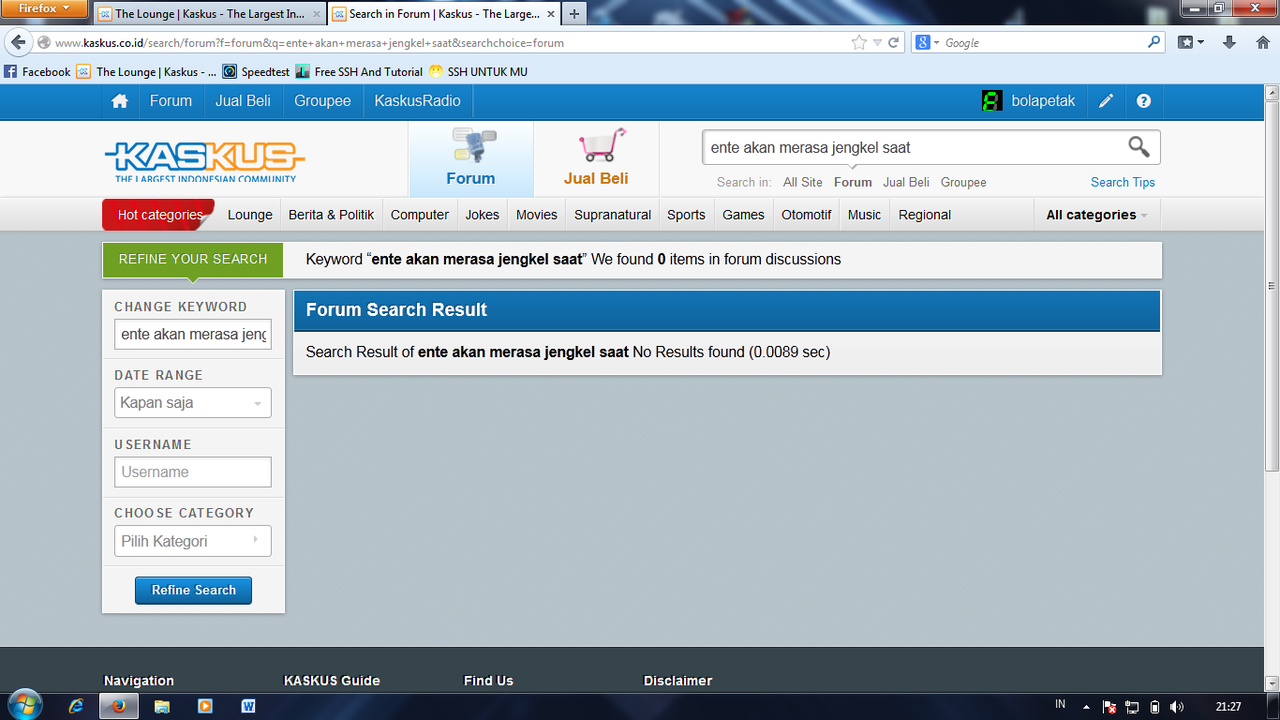Open Otomotif category
Image resolution: width=1280 pixels, height=720 pixels.
[806, 215]
